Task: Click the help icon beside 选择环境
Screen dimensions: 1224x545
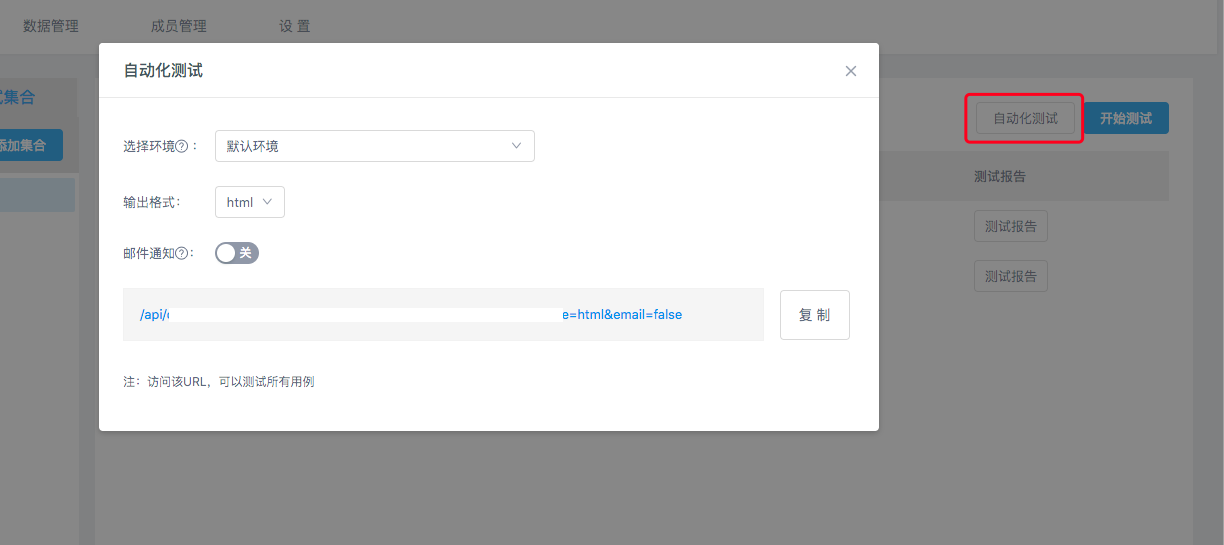Action: pos(182,147)
